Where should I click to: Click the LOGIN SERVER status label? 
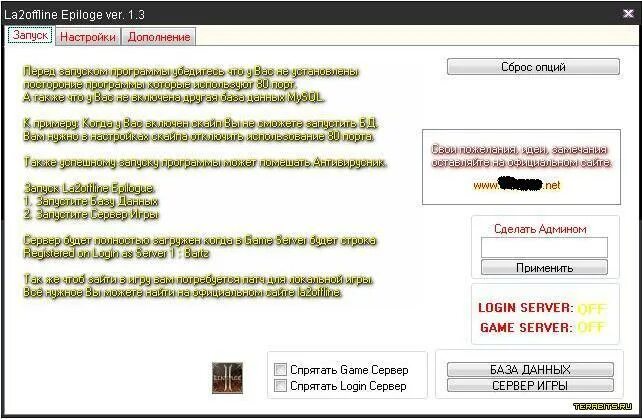526,308
